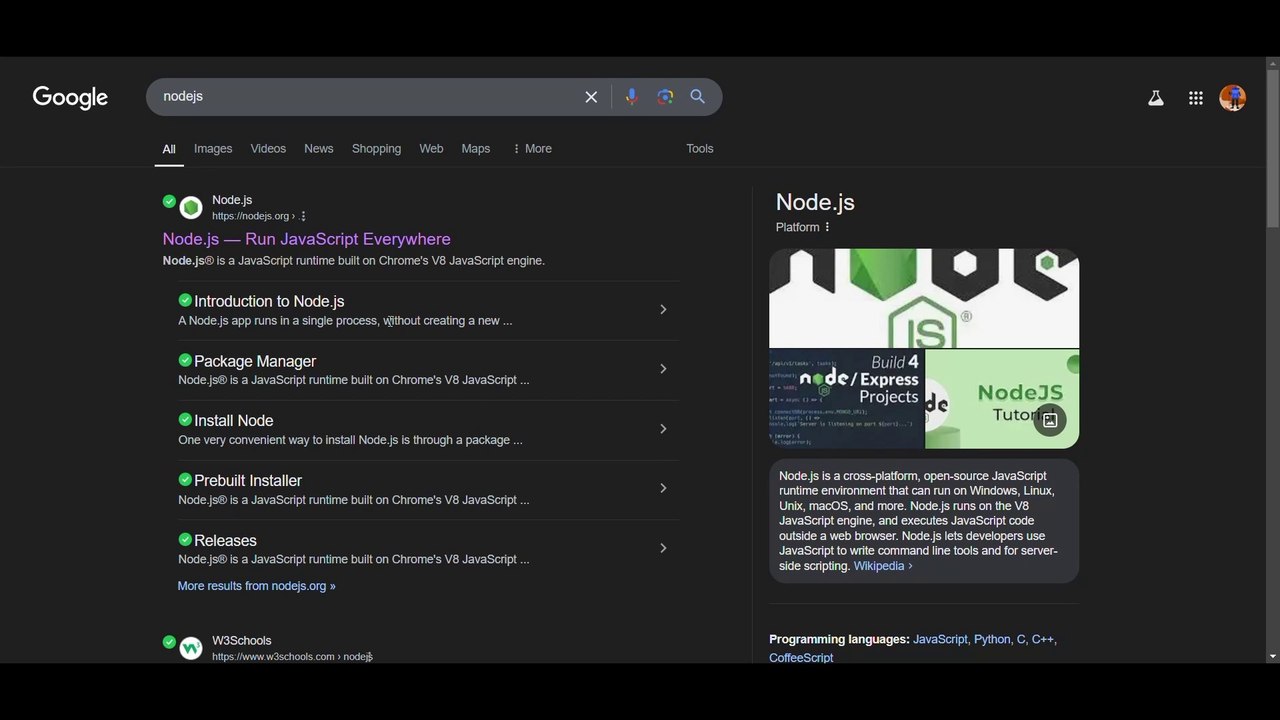Expand the Releases sitelink arrow
This screenshot has width=1280, height=720.
coord(663,548)
